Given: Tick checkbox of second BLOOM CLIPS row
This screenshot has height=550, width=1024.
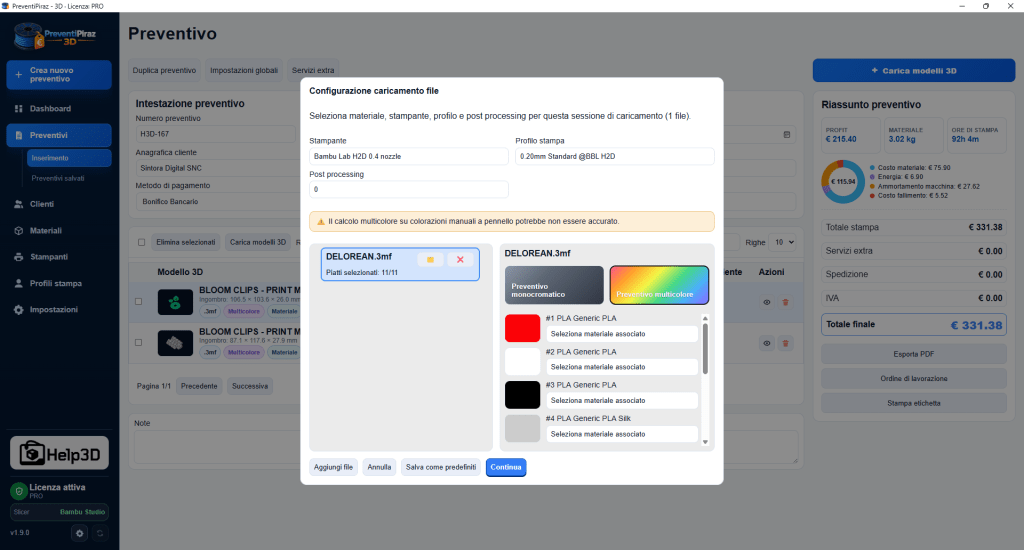Looking at the screenshot, I should [x=138, y=342].
